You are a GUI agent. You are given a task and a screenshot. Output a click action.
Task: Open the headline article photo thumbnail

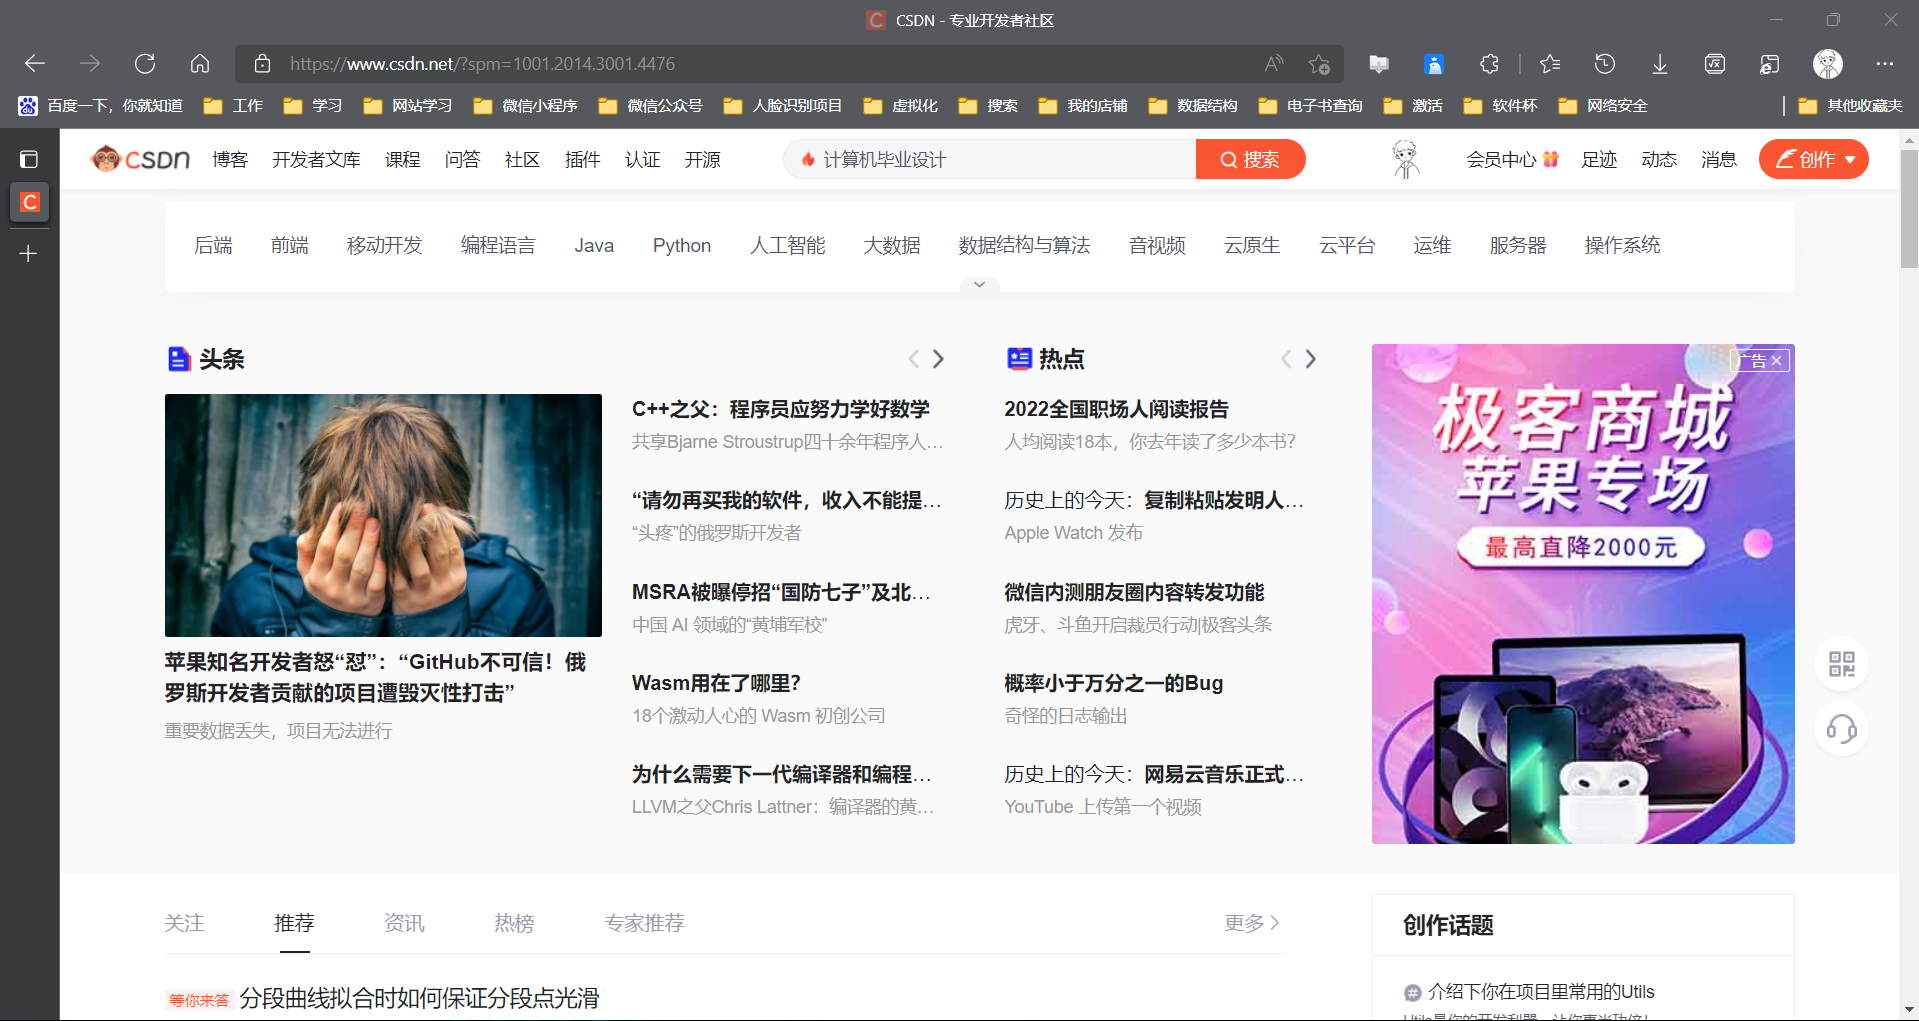(x=383, y=515)
